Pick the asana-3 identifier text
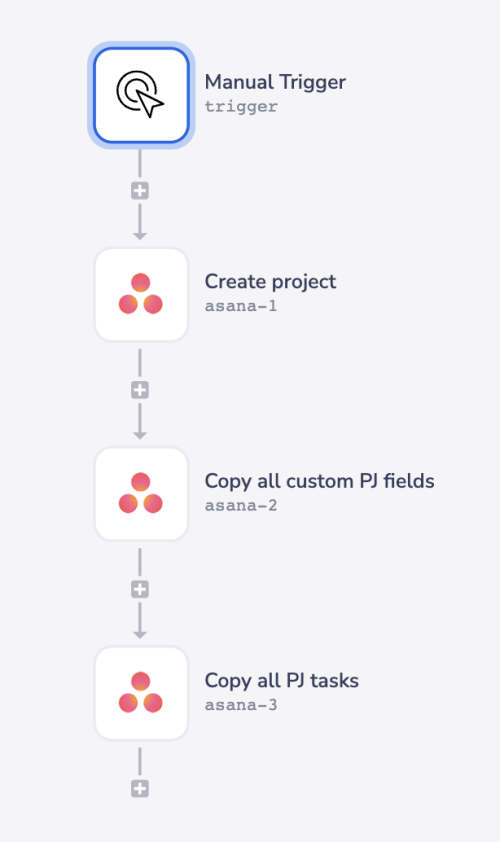 pos(241,705)
